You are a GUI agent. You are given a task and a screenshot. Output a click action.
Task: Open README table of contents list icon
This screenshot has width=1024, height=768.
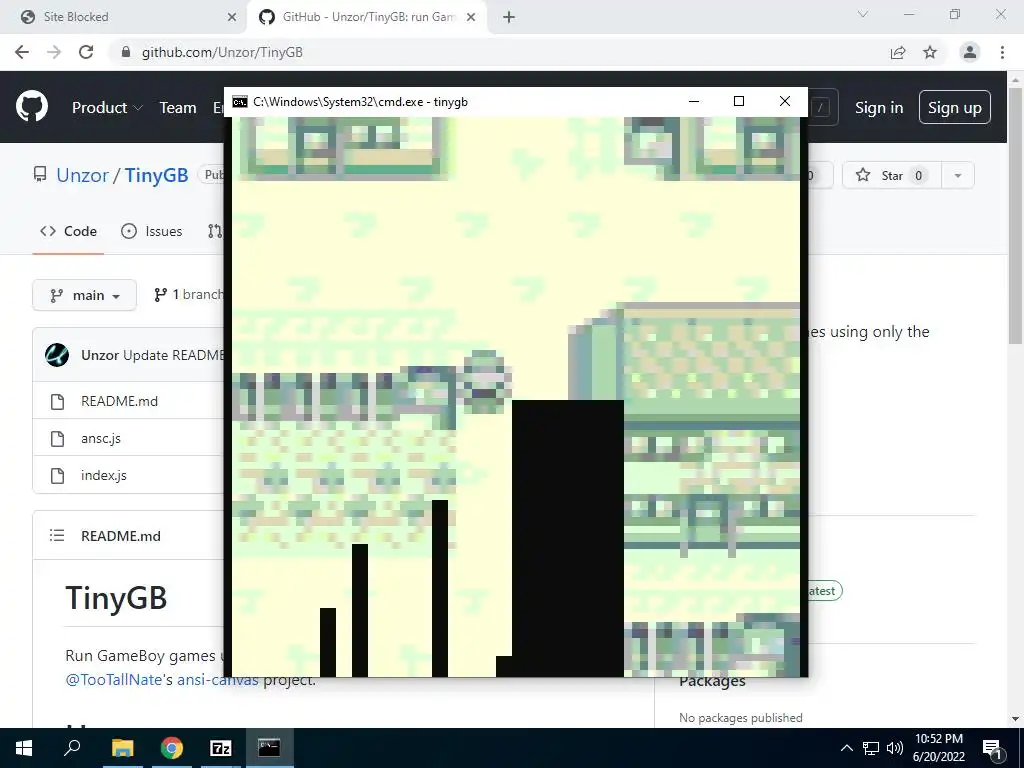click(x=57, y=536)
